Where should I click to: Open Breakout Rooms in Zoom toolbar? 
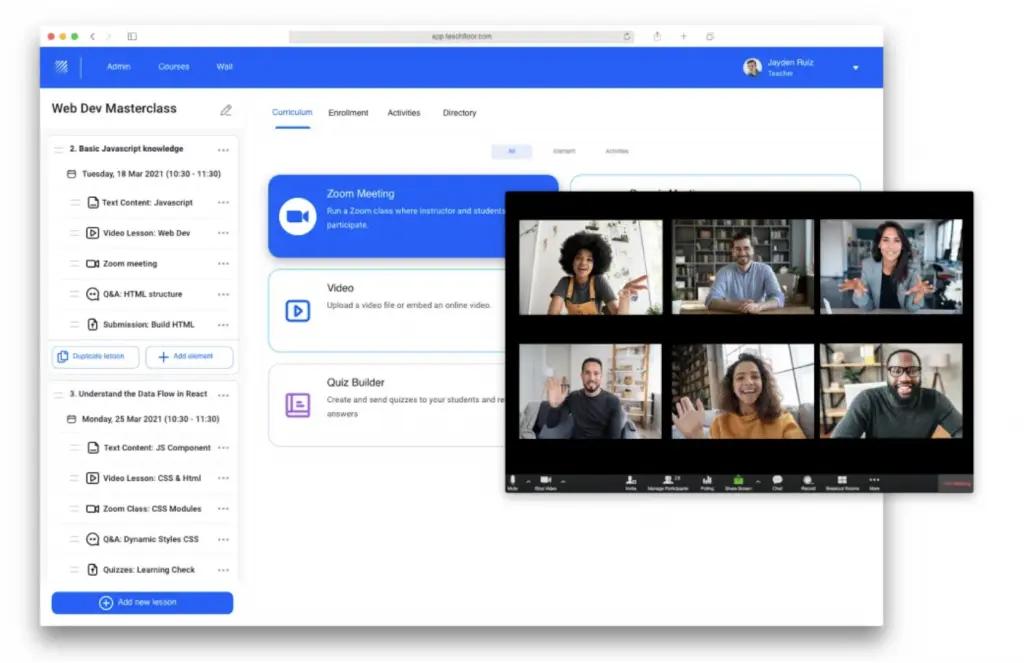point(842,483)
